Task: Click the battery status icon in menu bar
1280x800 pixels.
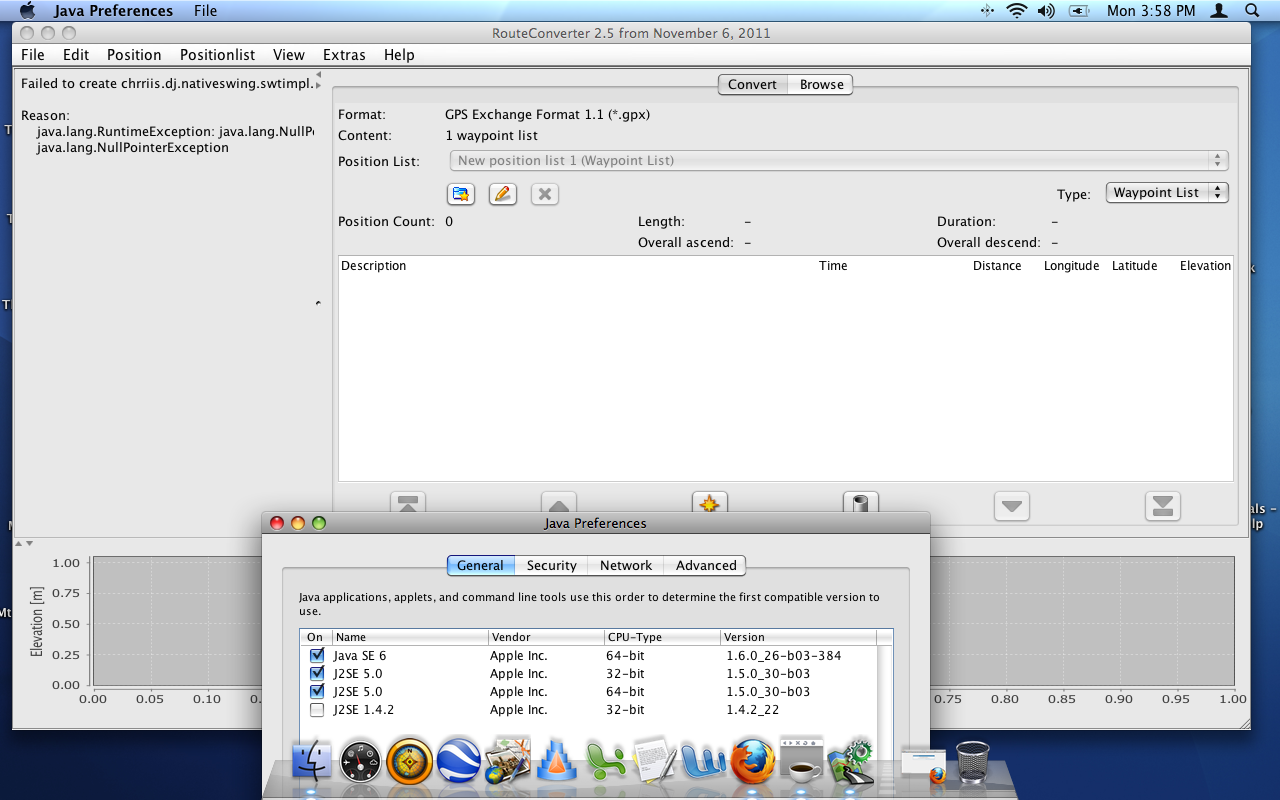Action: coord(1079,11)
